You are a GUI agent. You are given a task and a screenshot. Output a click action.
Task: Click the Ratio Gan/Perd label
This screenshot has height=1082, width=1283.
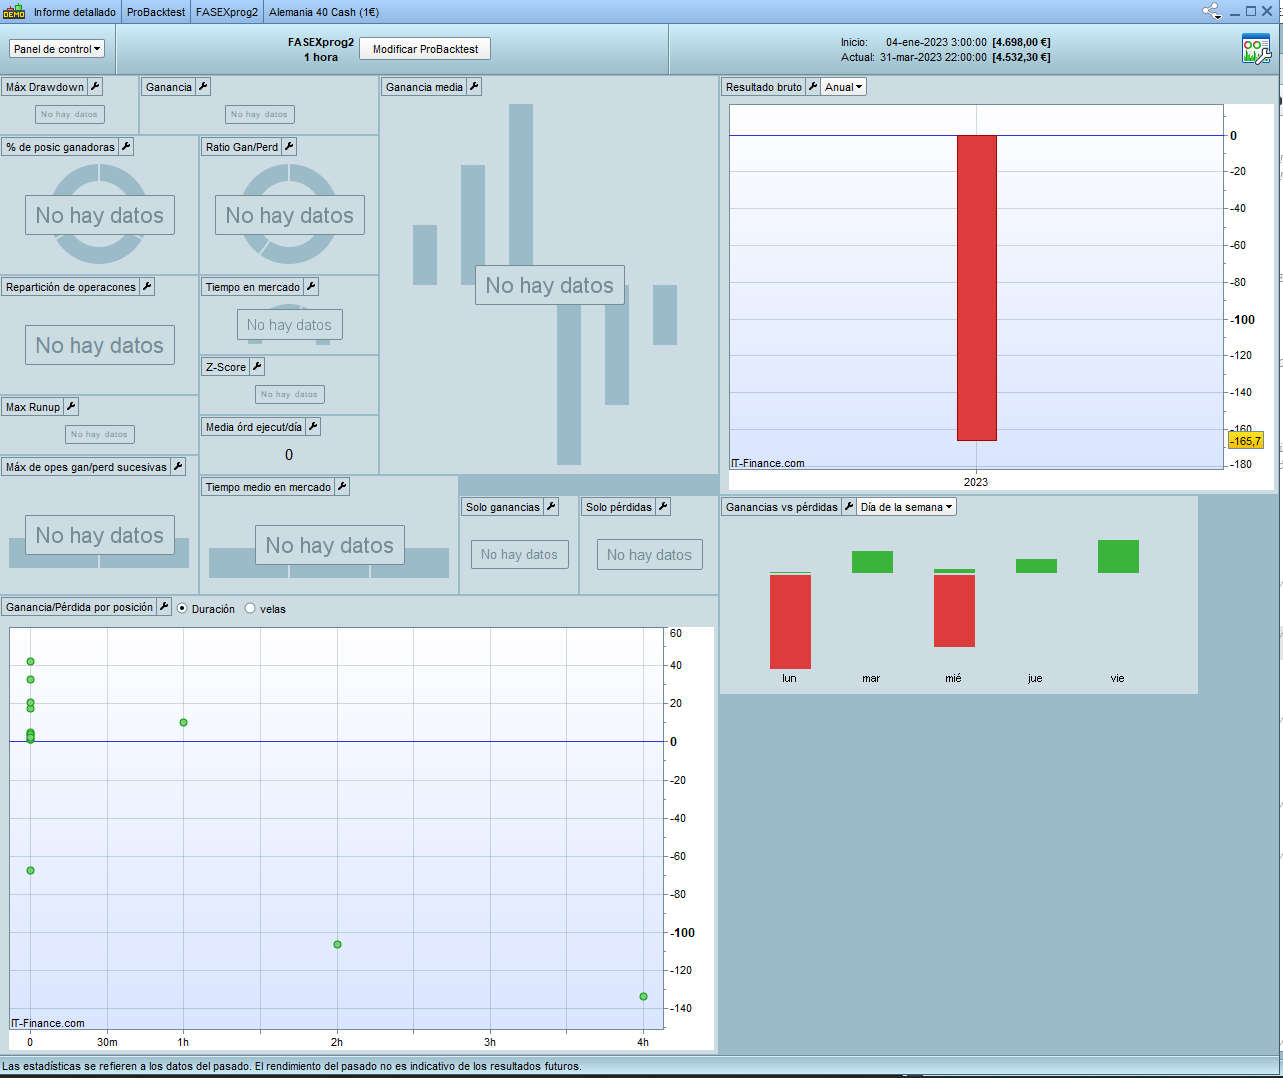[x=242, y=147]
